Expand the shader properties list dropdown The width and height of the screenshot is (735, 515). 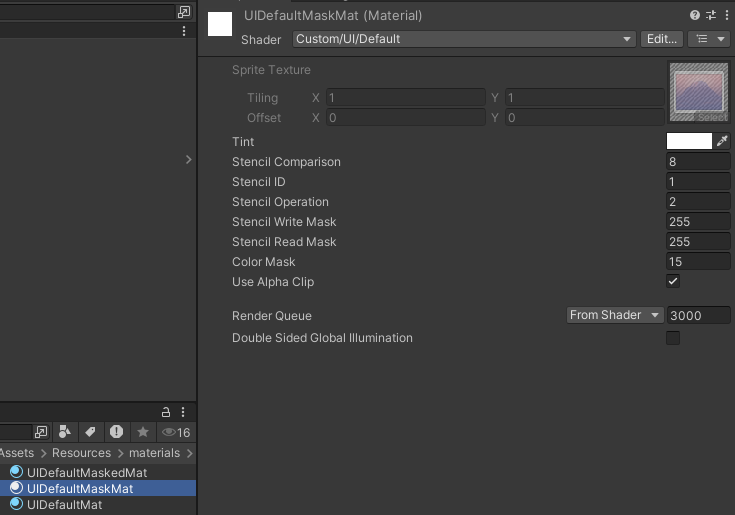point(709,39)
